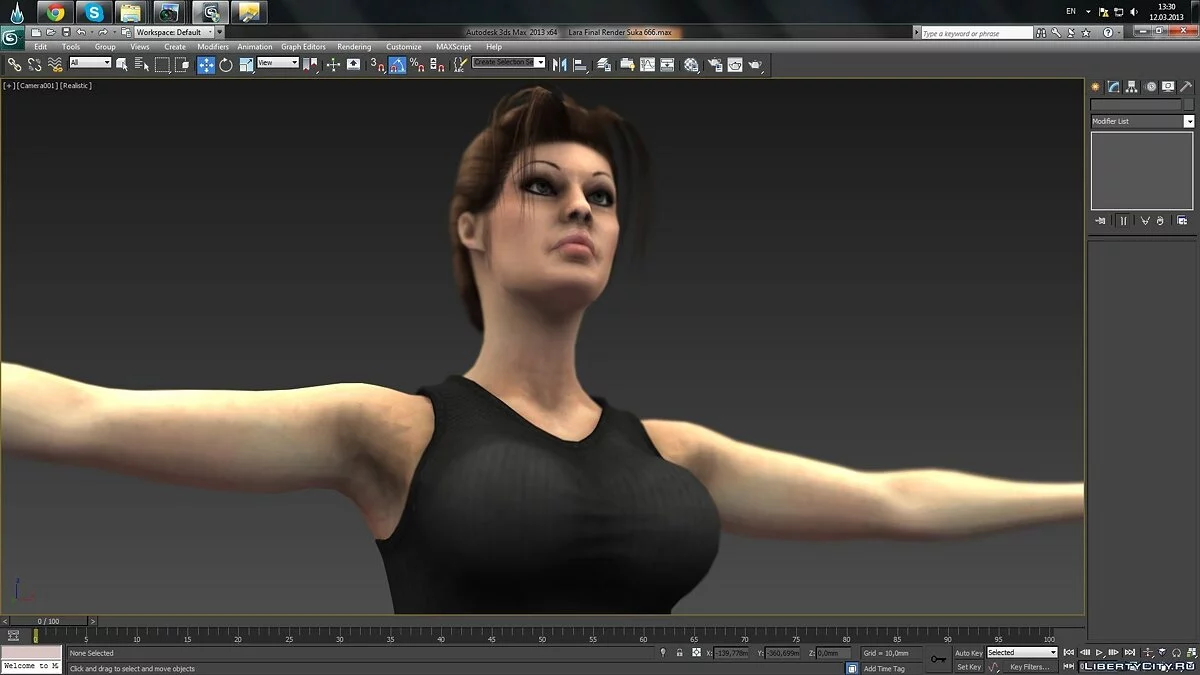Toggle the Selection Lock padlock
This screenshot has height=675, width=1200.
(x=680, y=653)
